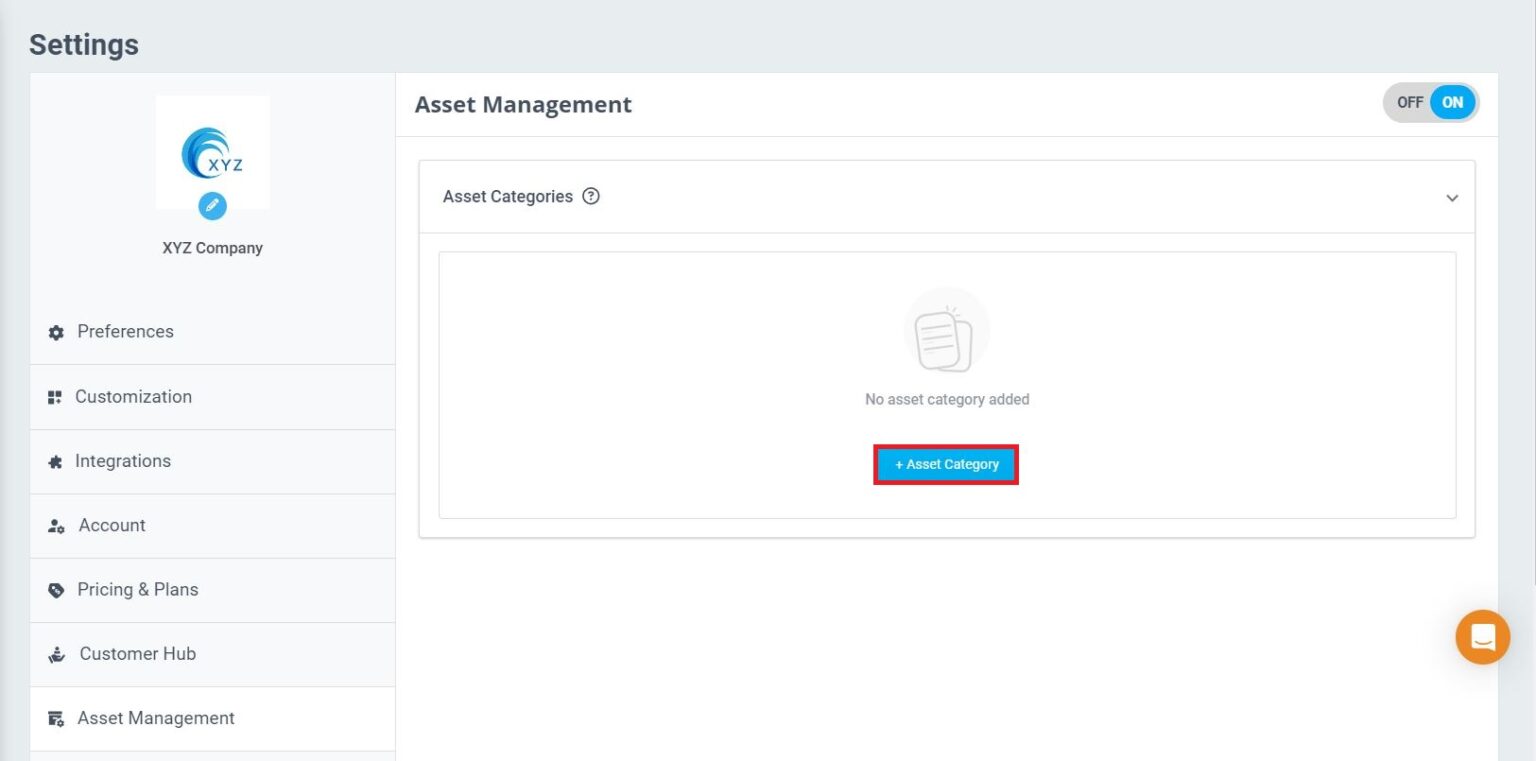The image size is (1536, 761).
Task: Open the Customer Hub settings section
Action: 137,654
